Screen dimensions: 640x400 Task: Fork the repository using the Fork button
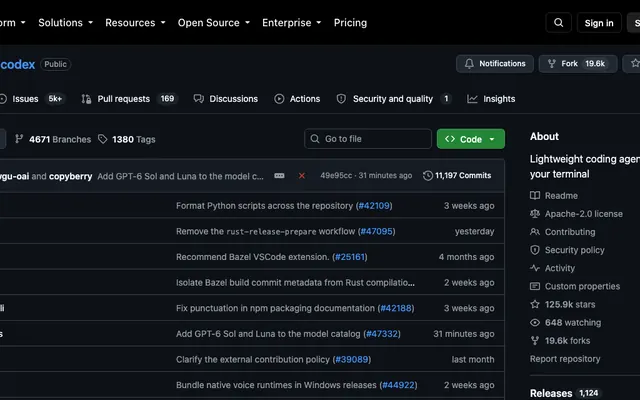pos(578,64)
